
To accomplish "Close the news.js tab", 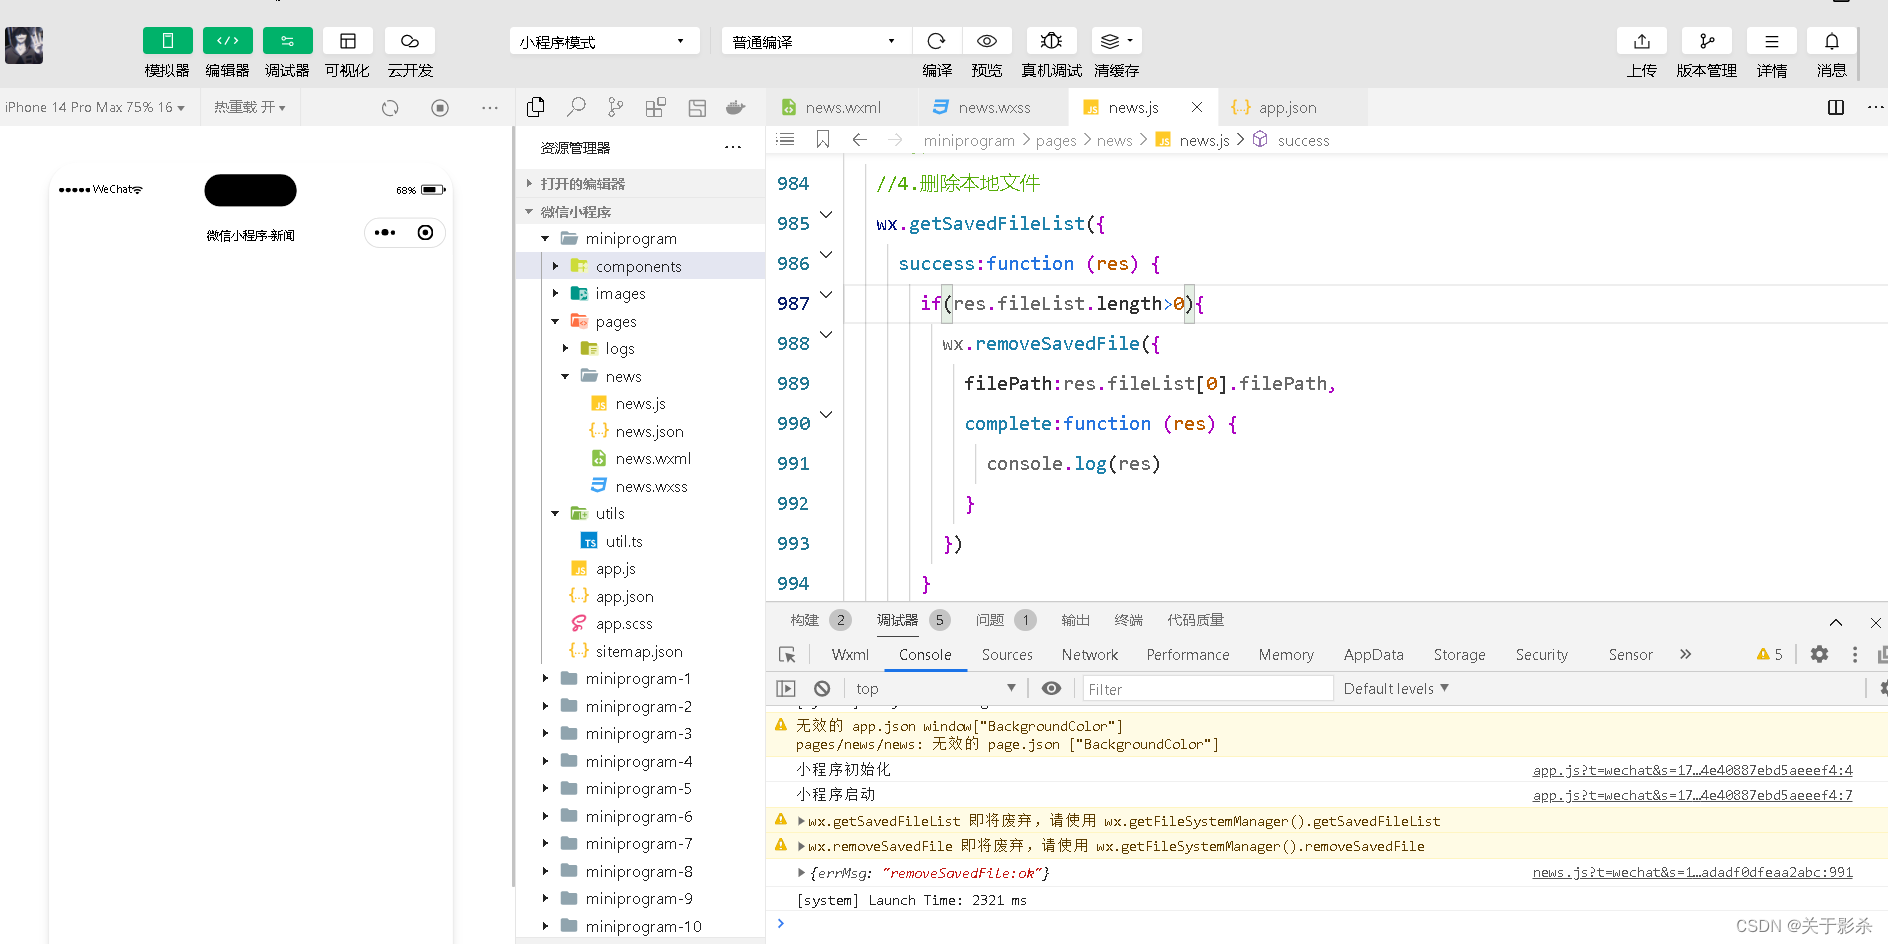I will [x=1197, y=107].
